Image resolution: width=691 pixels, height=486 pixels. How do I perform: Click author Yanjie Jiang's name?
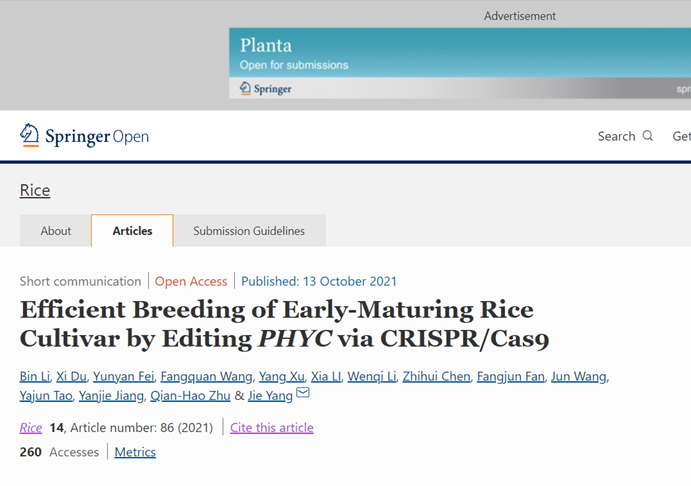coord(111,396)
